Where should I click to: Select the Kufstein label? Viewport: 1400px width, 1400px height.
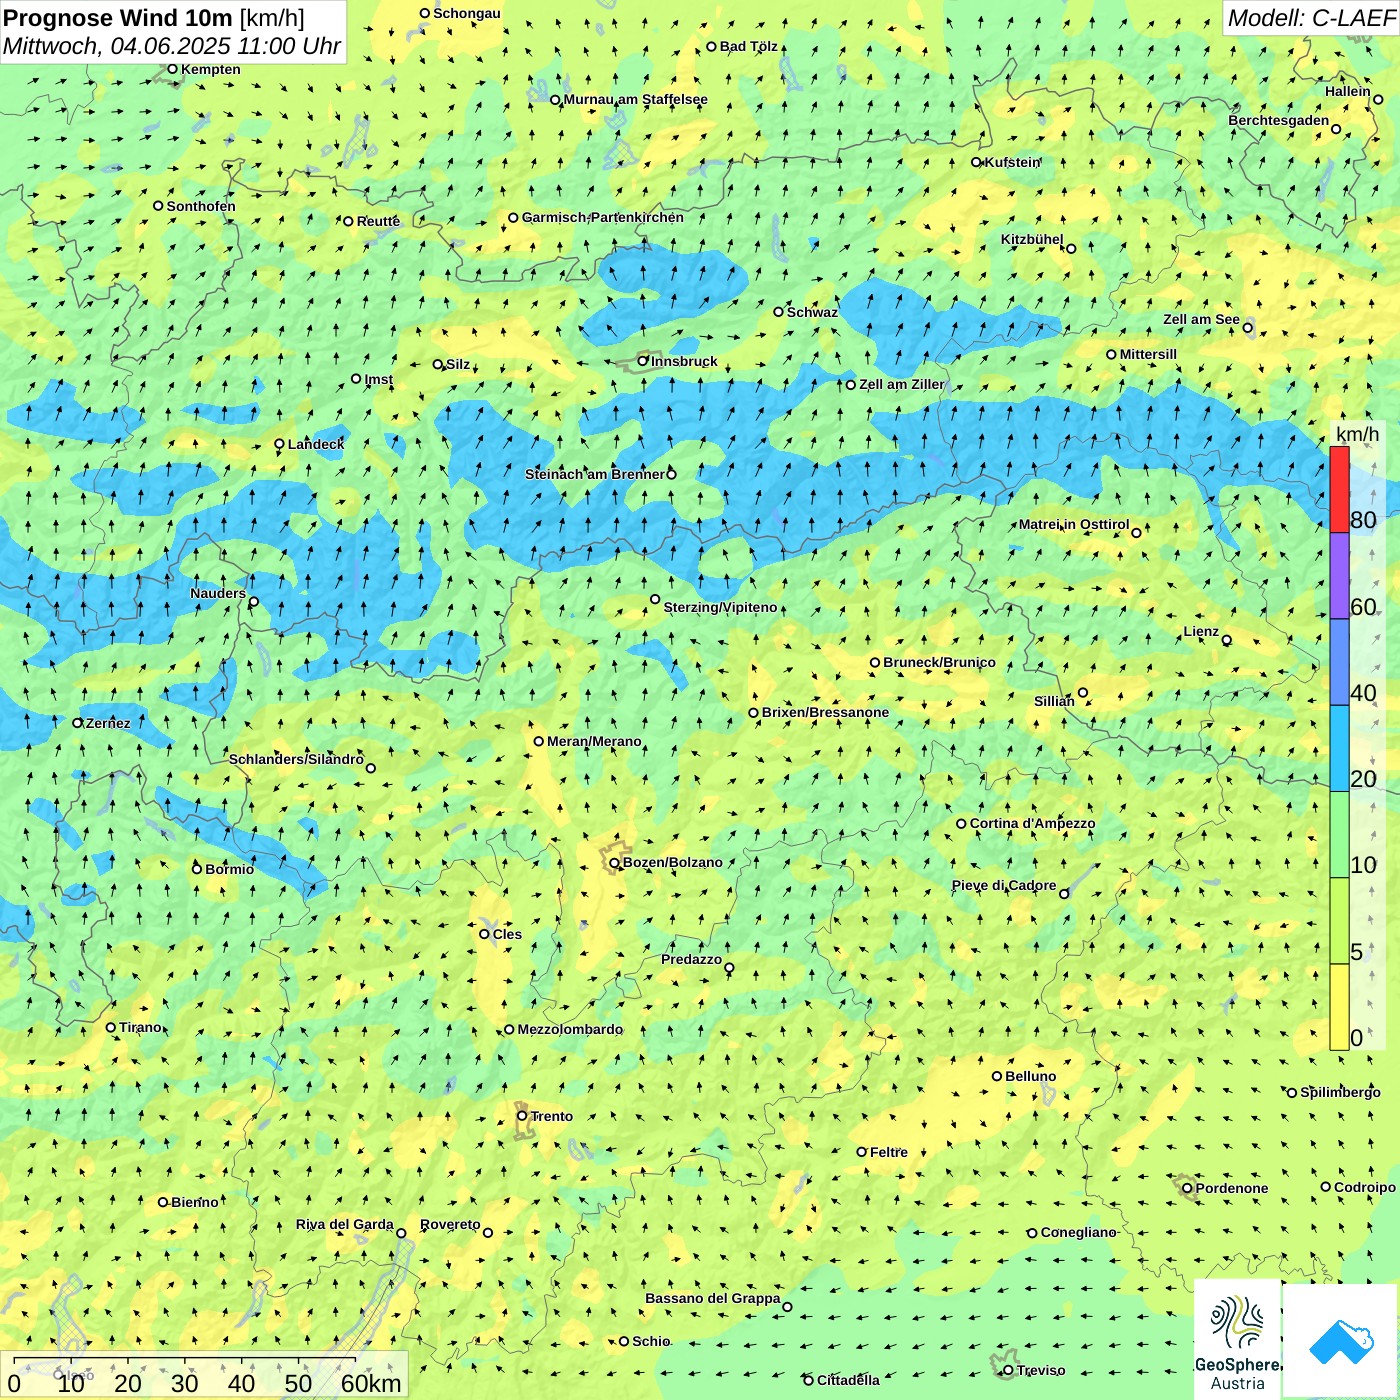(x=1012, y=162)
